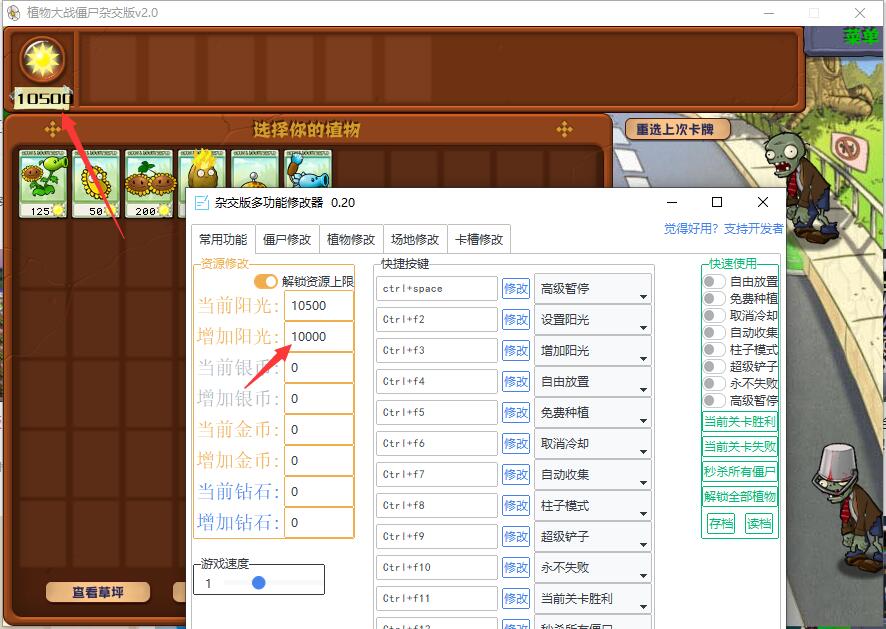886x629 pixels.
Task: Open the 高级暂停 hotkey action dropdown
Action: [x=593, y=289]
